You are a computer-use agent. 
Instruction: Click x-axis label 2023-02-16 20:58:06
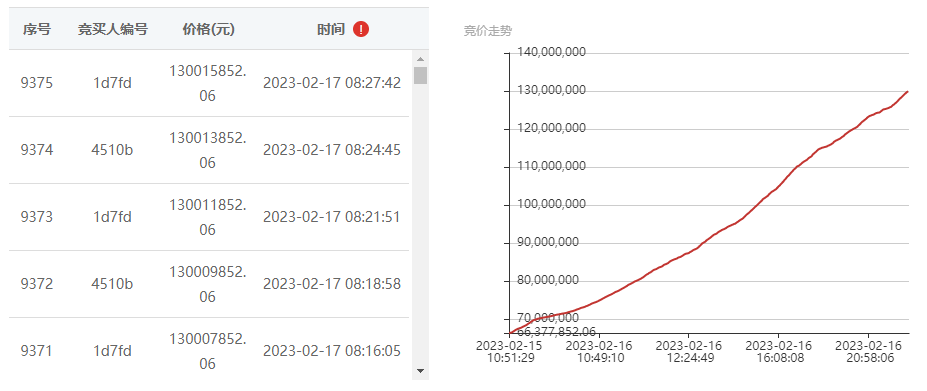[x=868, y=351]
